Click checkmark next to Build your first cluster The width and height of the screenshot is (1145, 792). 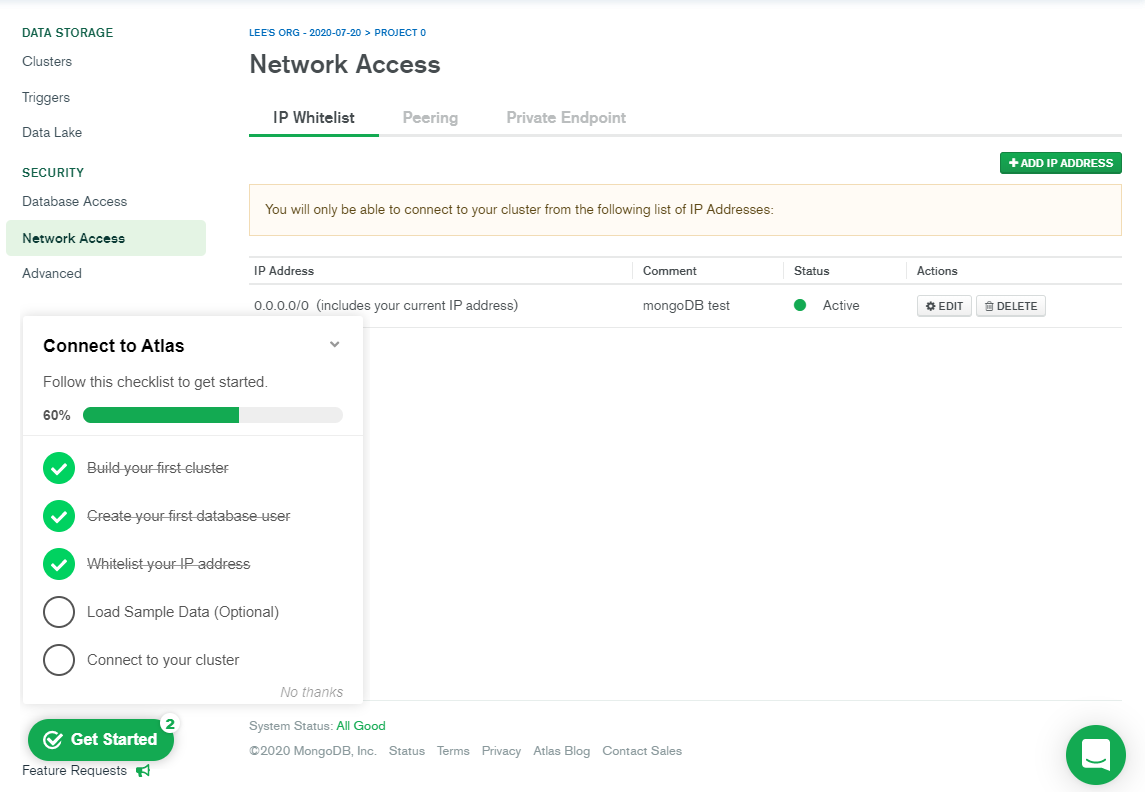[x=59, y=468]
